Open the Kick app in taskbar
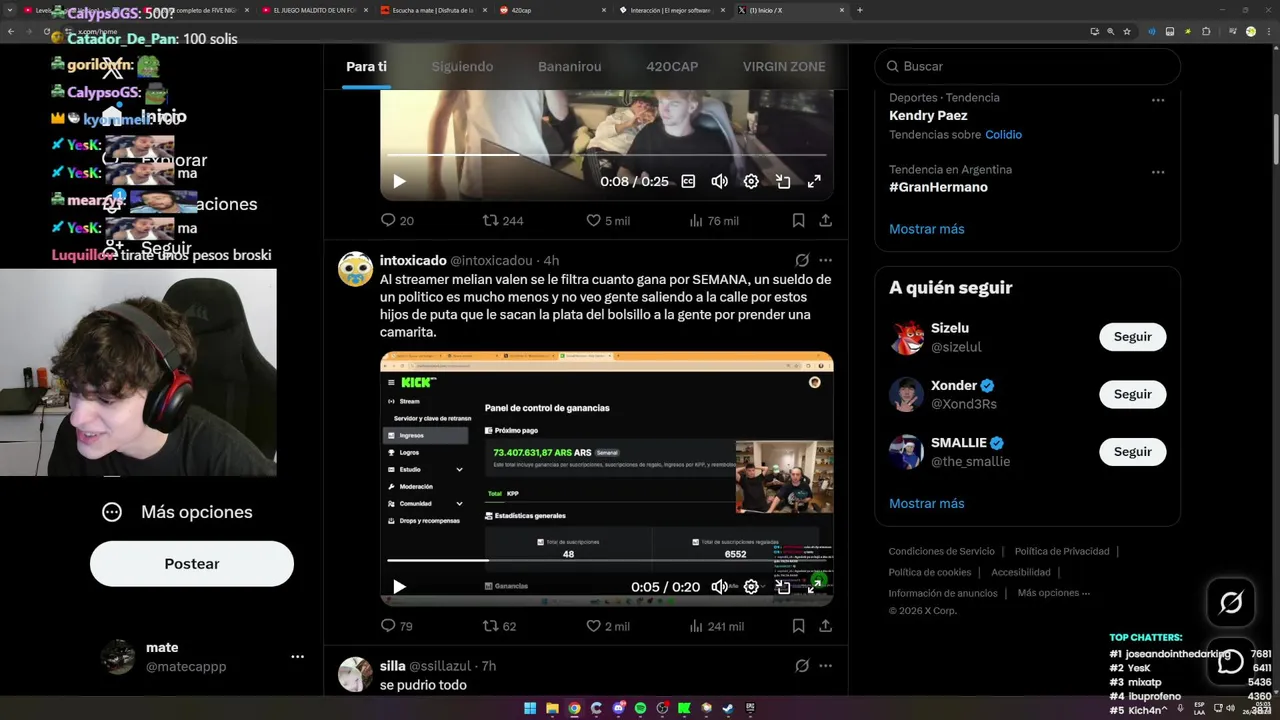1280x720 pixels. click(x=684, y=708)
